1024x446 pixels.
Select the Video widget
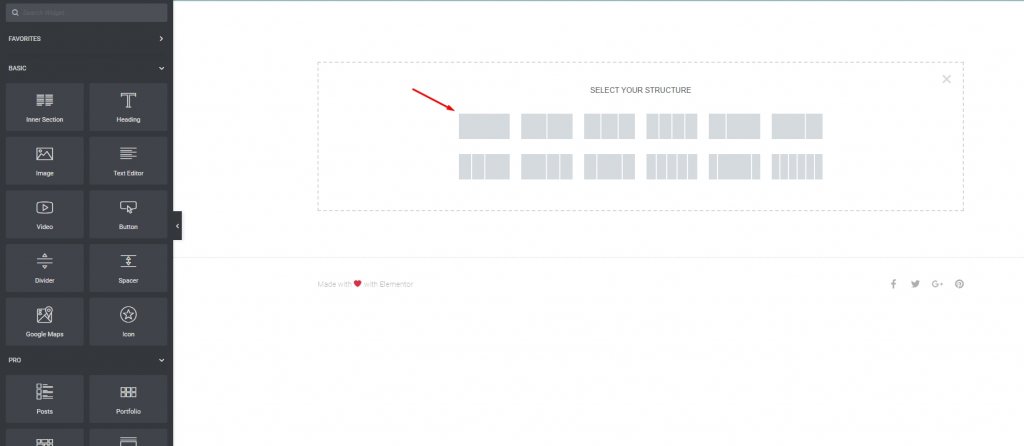pos(44,214)
